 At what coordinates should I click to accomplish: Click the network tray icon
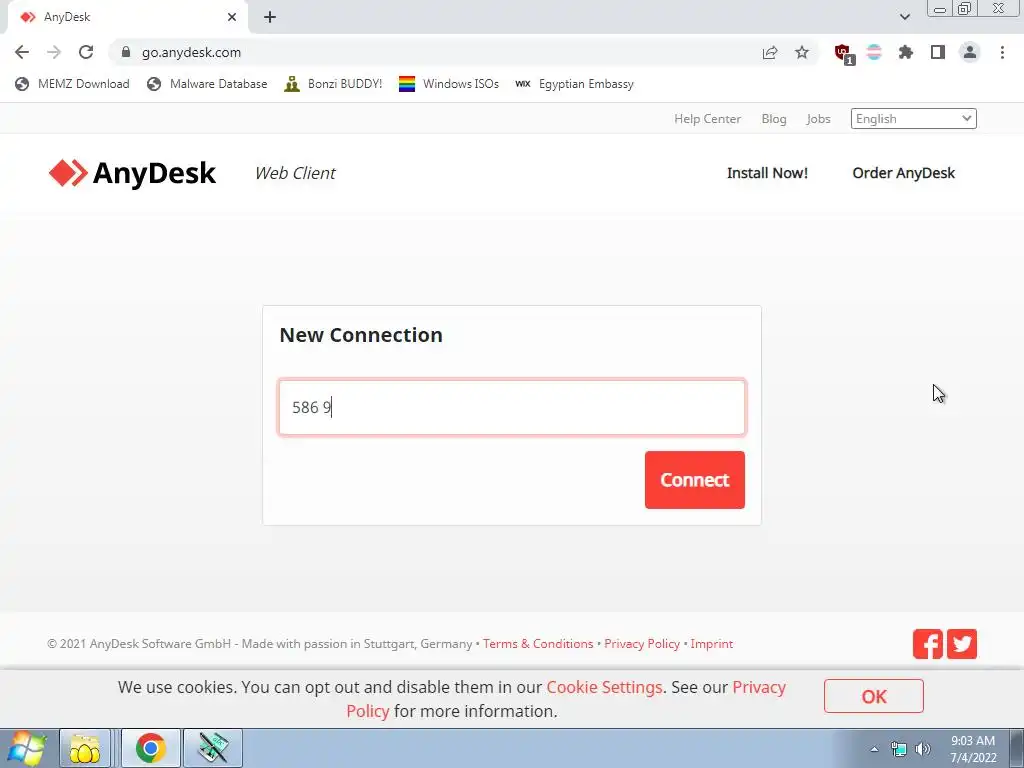coord(899,749)
